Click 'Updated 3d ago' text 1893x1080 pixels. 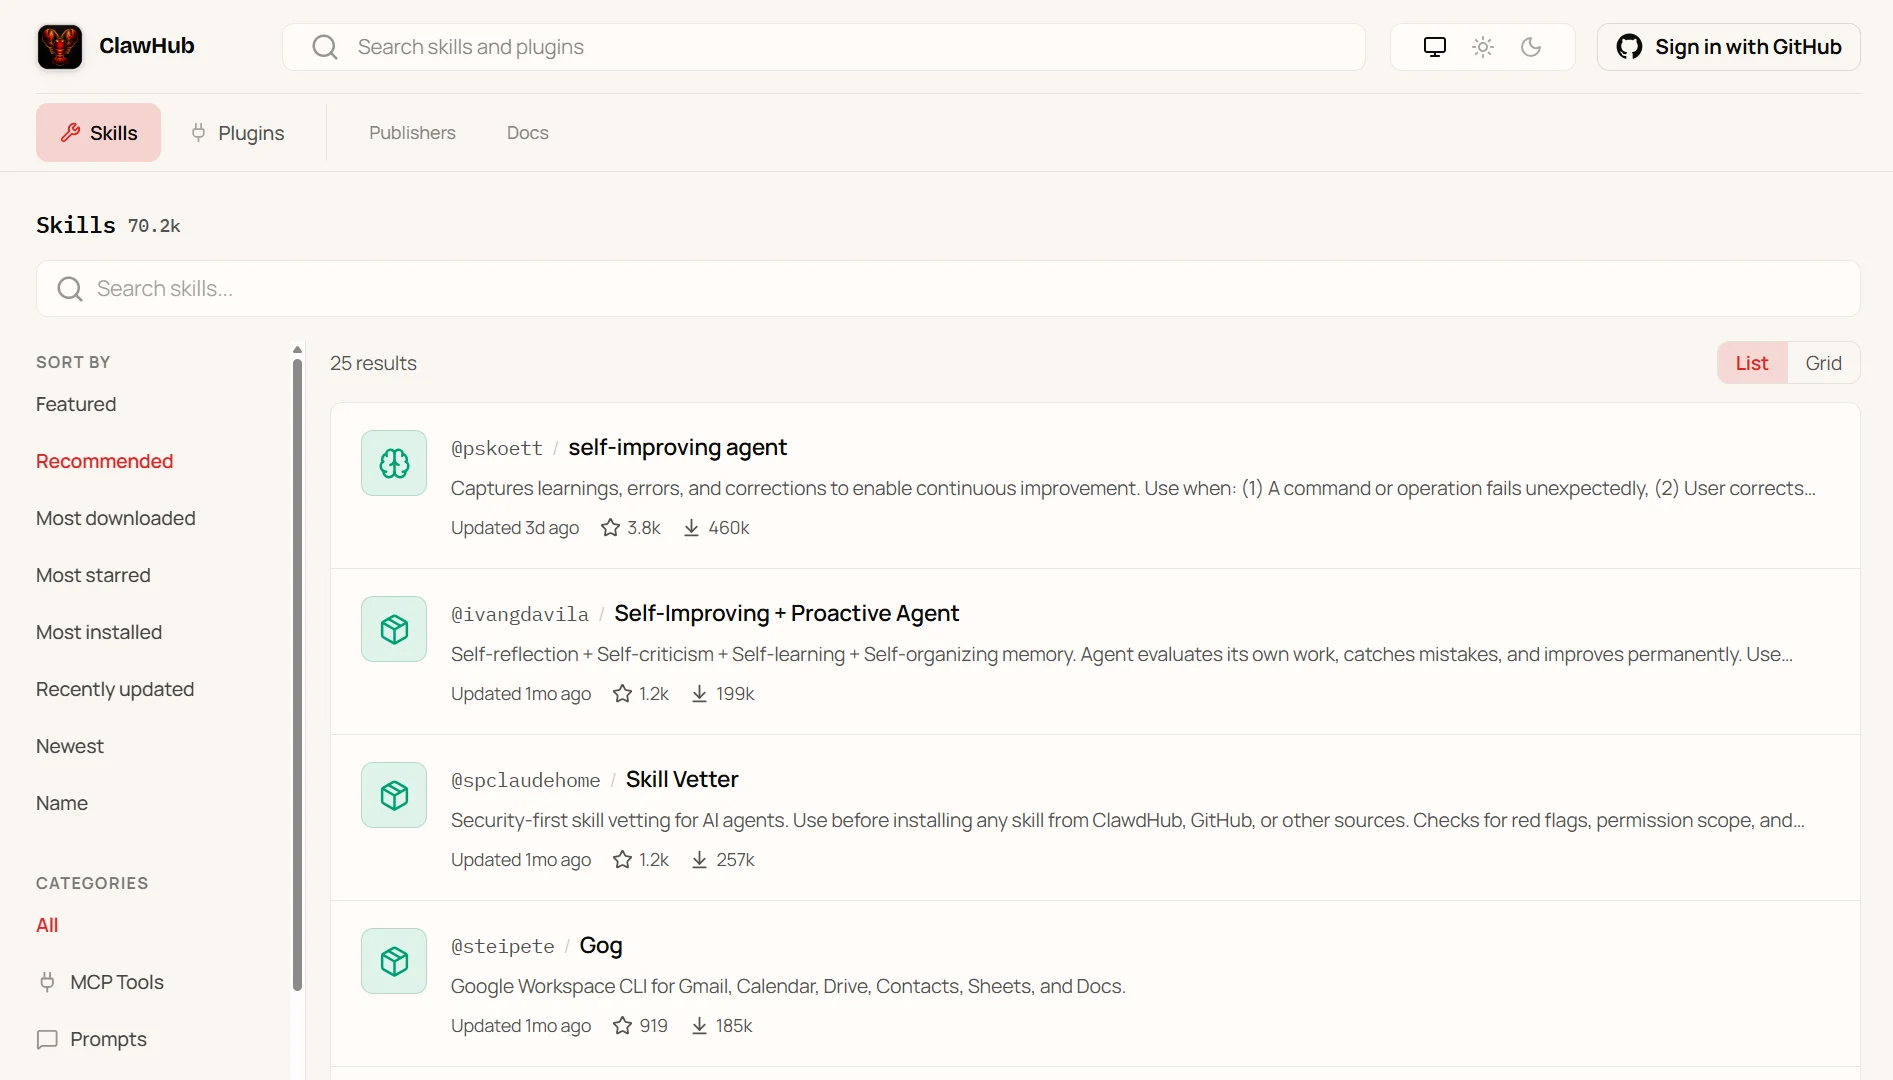click(x=515, y=528)
